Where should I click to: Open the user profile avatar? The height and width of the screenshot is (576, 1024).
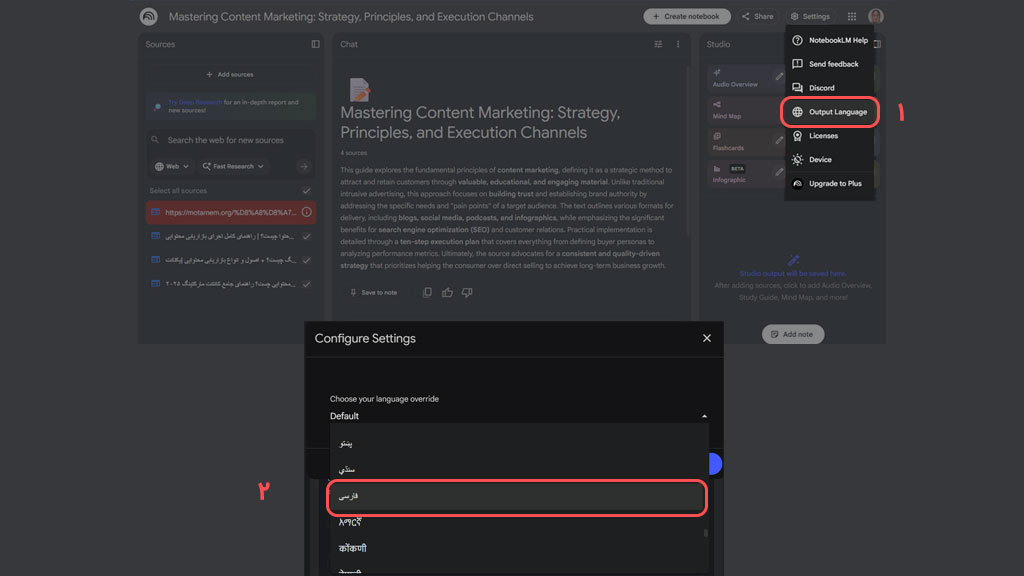(x=876, y=16)
